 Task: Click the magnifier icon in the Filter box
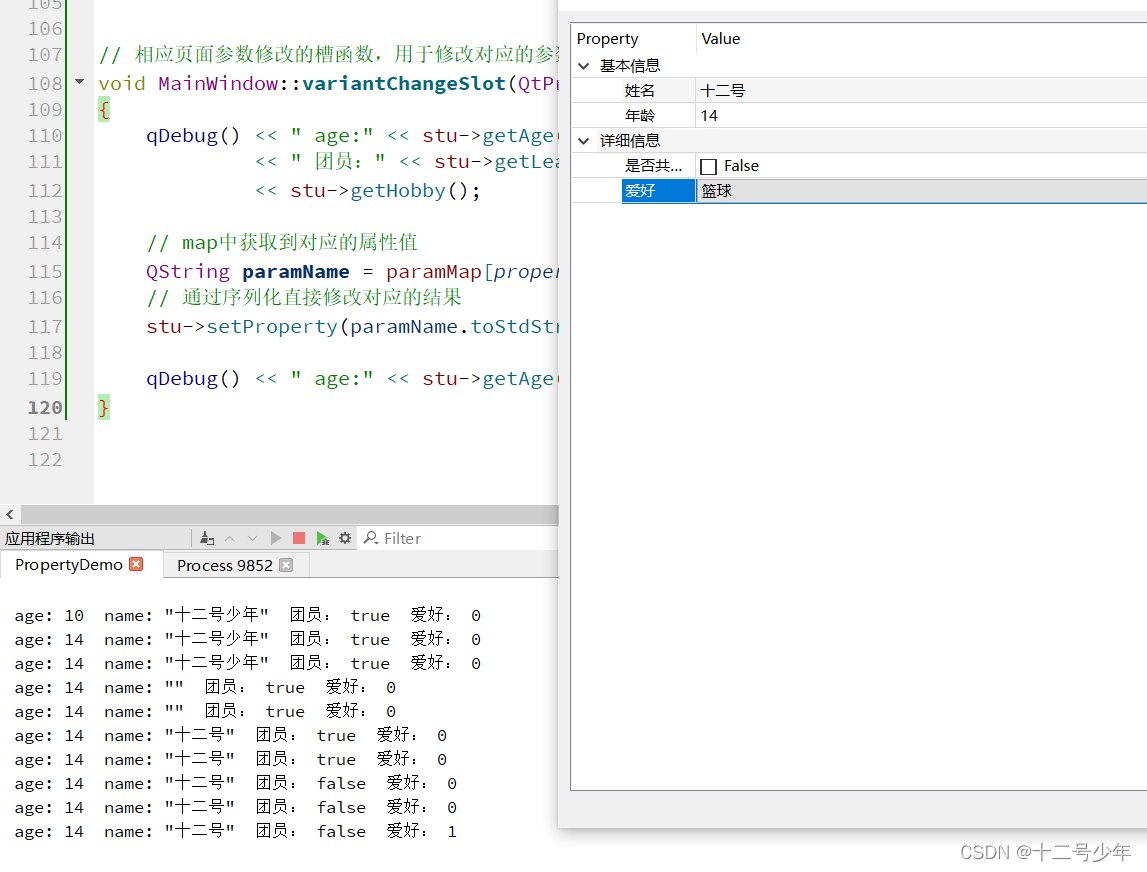click(x=370, y=538)
